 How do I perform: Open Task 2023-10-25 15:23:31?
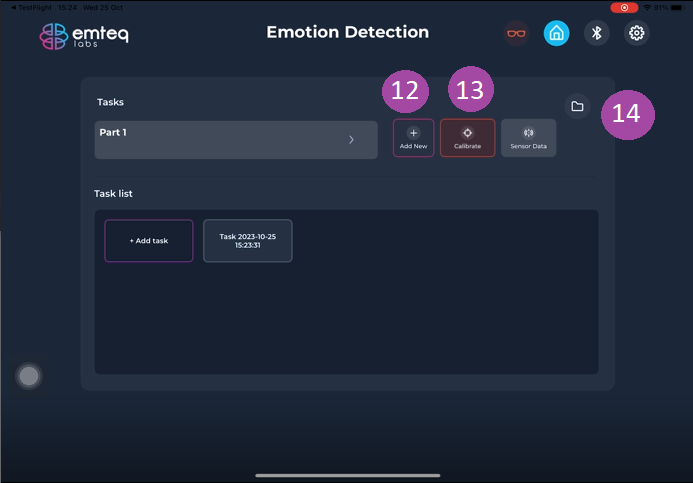tap(247, 241)
